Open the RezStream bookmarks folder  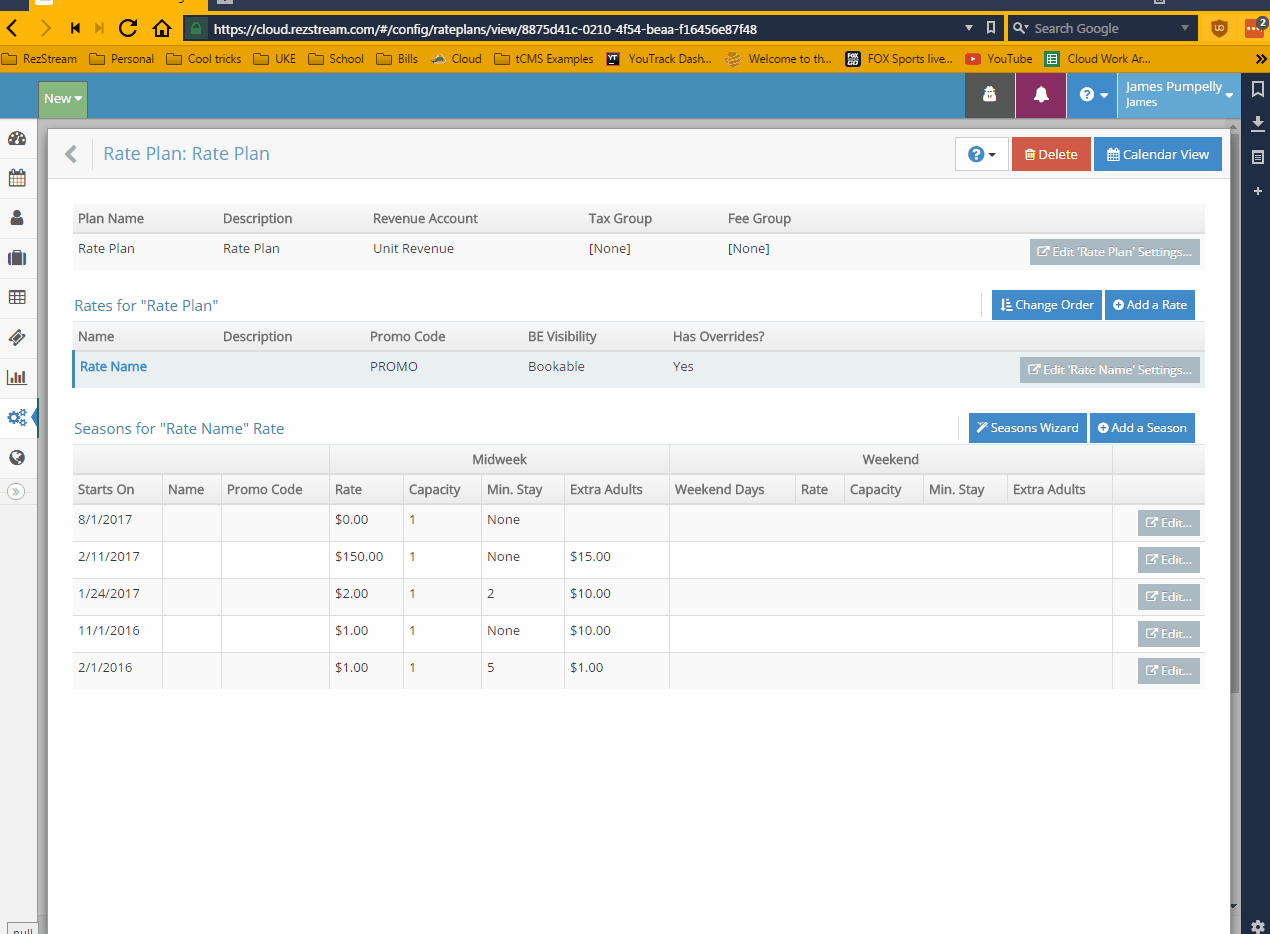(x=40, y=59)
